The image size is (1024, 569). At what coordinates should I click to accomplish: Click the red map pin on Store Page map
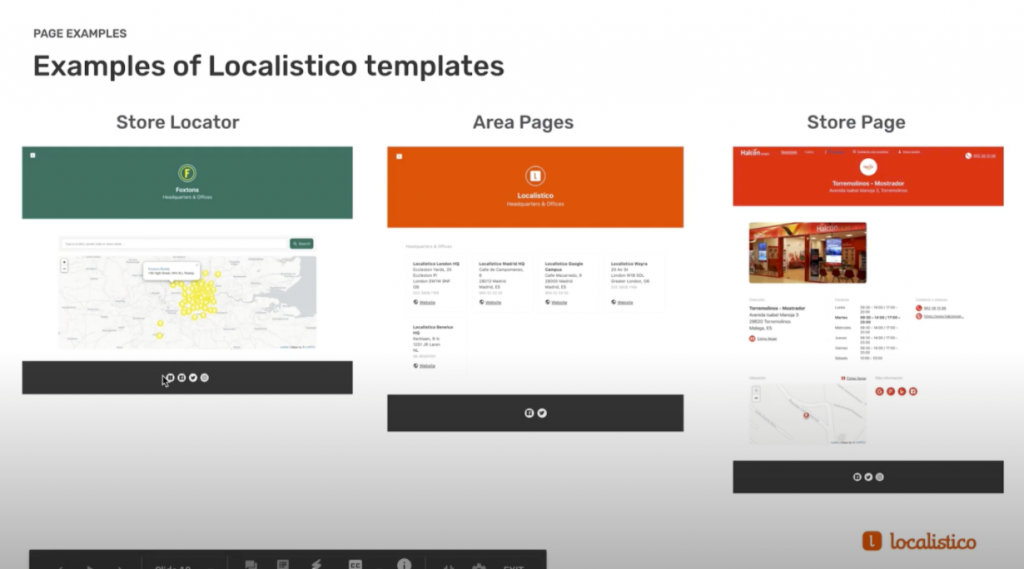pos(806,413)
